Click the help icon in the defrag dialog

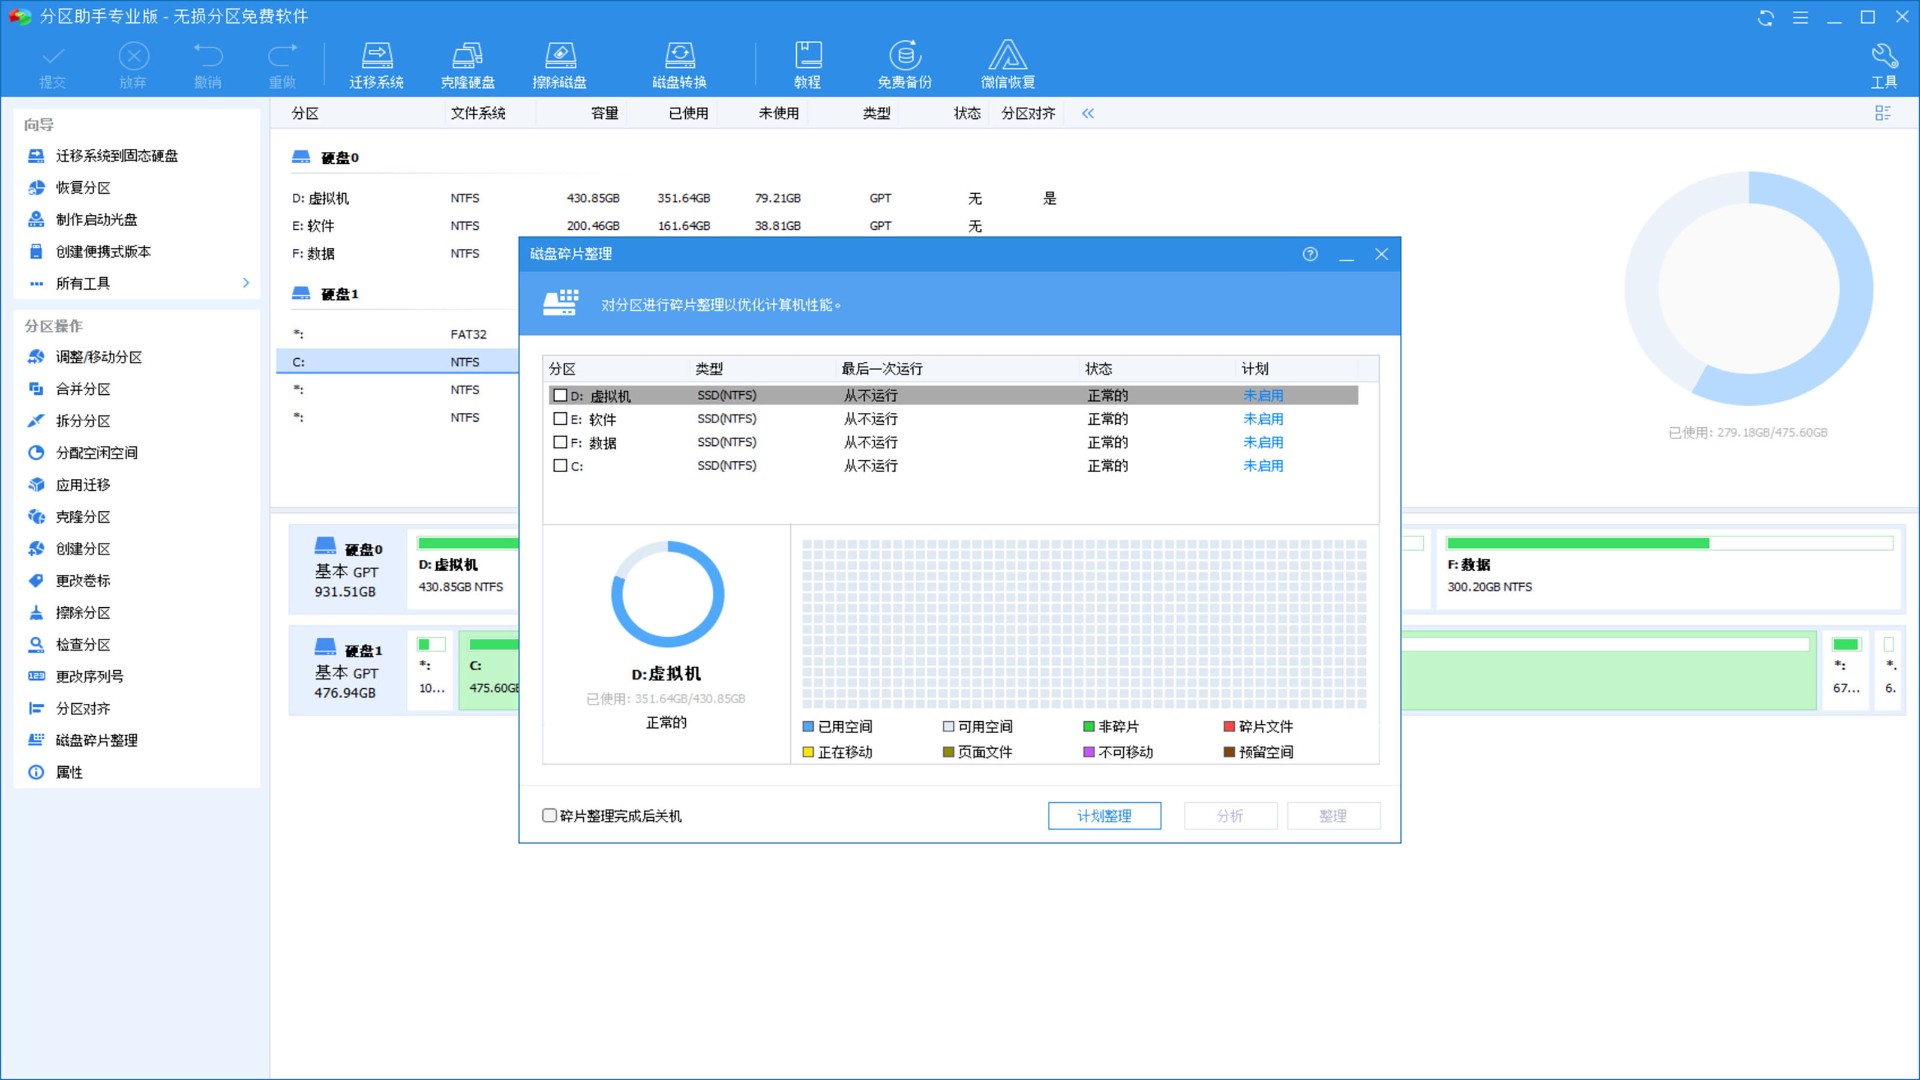click(1310, 254)
